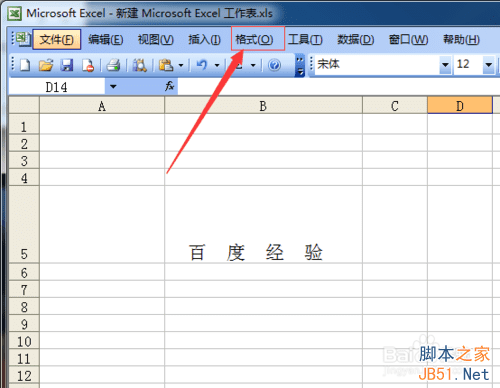The height and width of the screenshot is (388, 500).
Task: Select row 12 header
Action: pos(24,375)
